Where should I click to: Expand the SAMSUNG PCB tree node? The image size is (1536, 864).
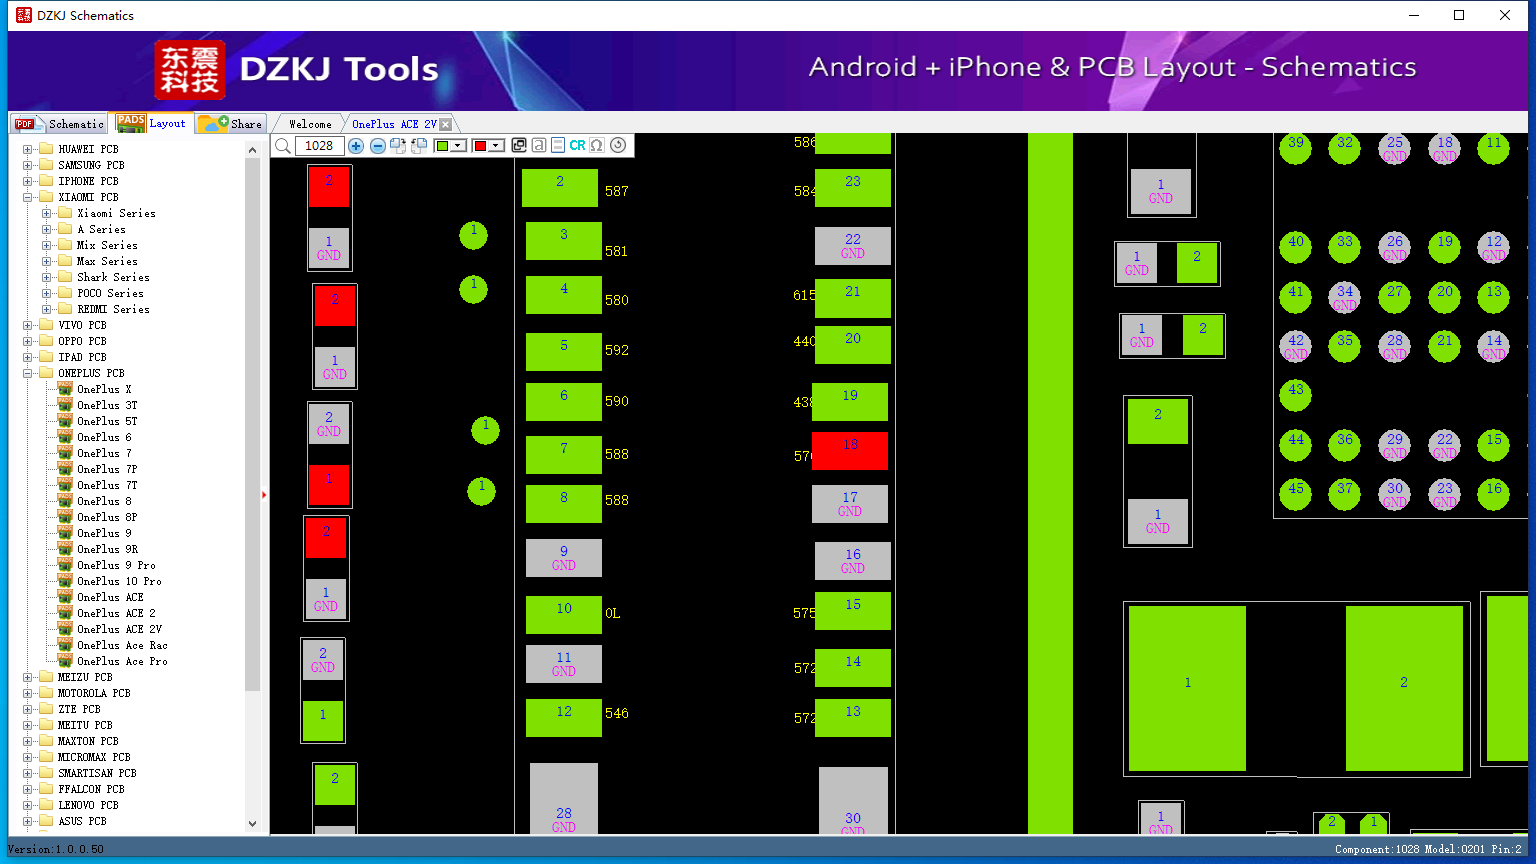coord(28,165)
